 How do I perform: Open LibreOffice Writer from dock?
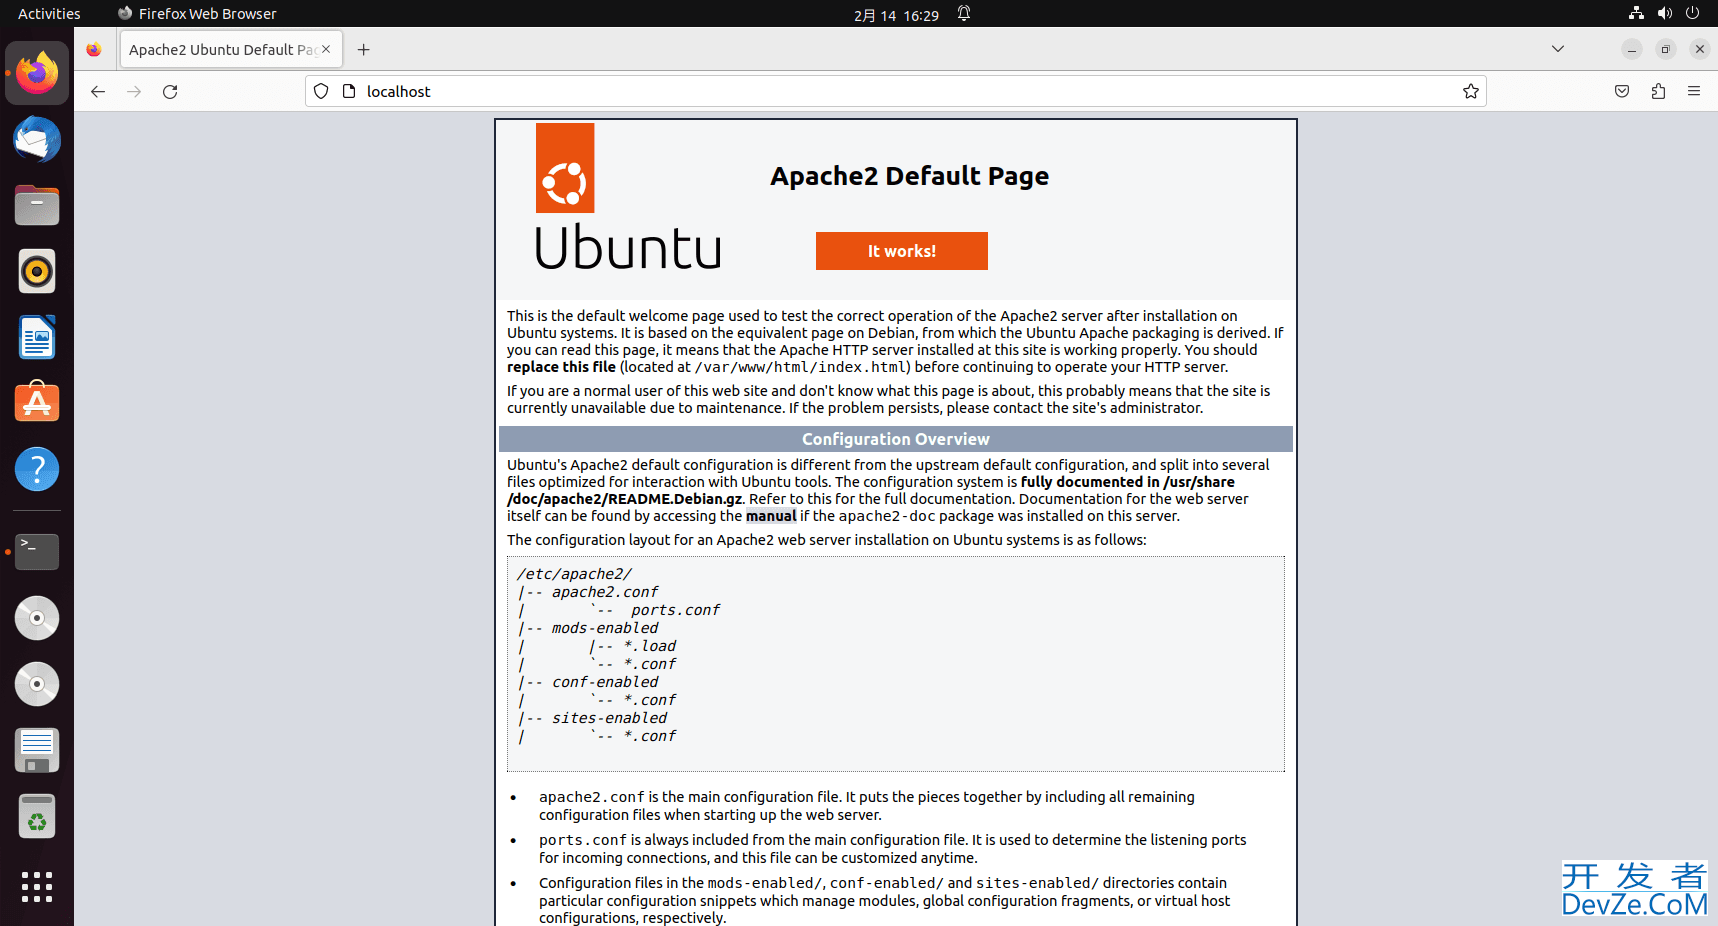click(37, 337)
